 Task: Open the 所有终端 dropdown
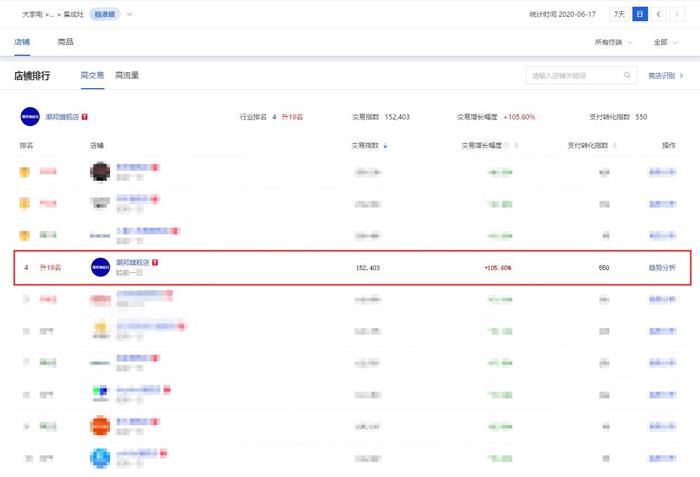coord(613,42)
